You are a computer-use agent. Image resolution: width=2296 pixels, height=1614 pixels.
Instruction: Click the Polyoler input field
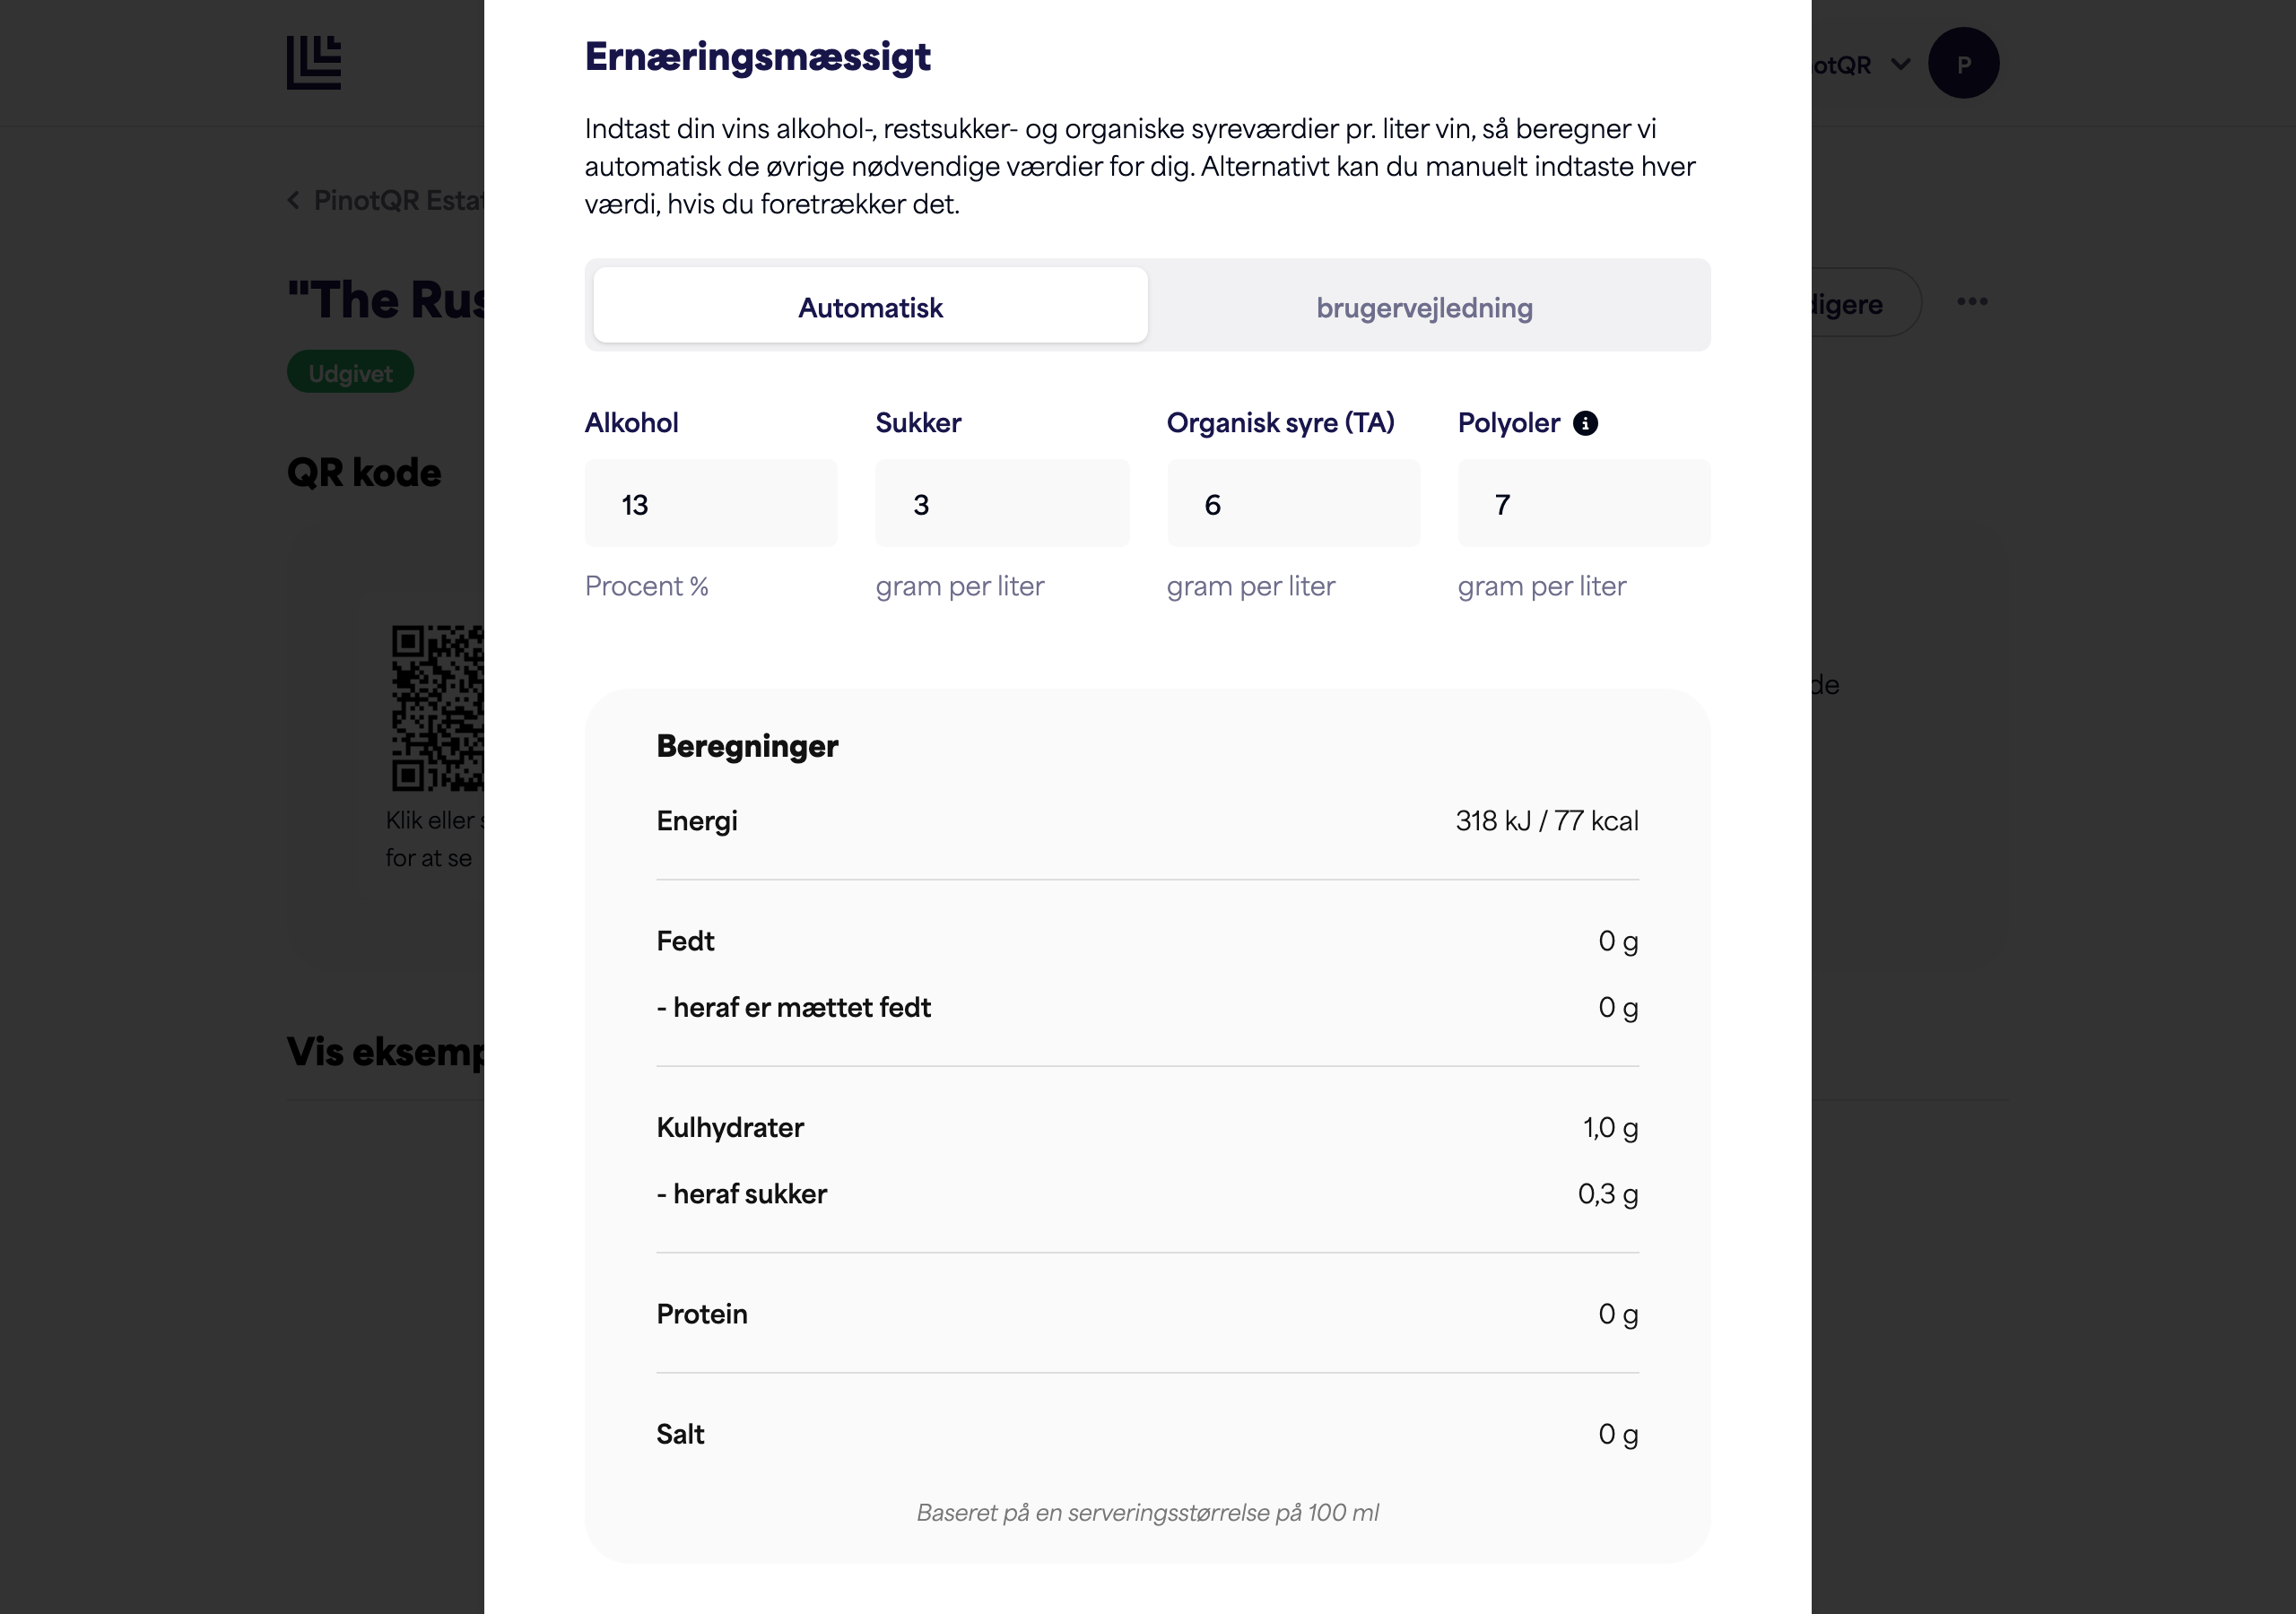point(1584,503)
